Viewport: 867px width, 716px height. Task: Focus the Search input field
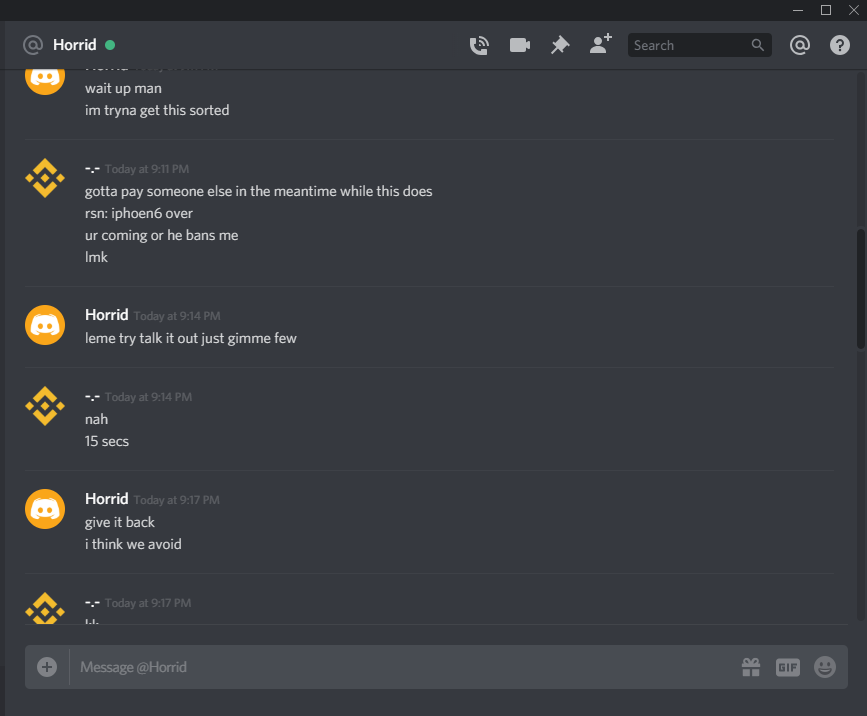tap(688, 45)
